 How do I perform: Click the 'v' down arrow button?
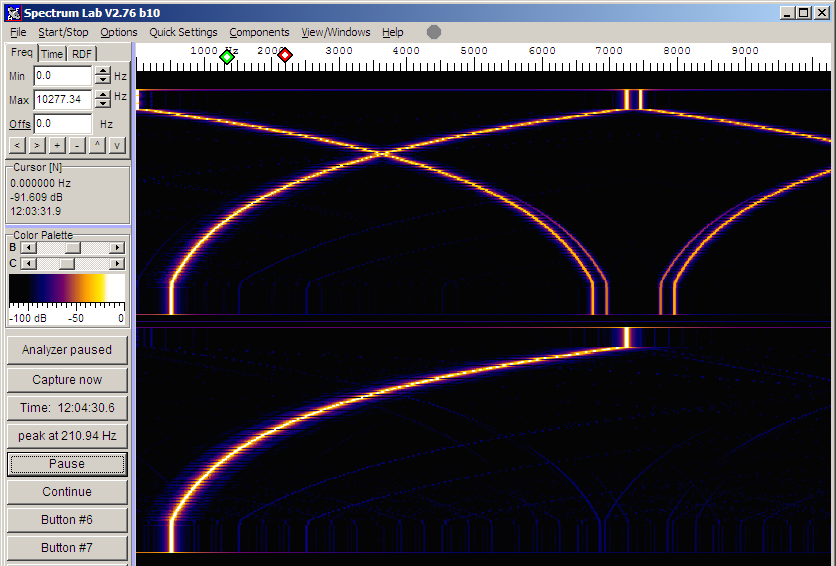click(x=117, y=146)
